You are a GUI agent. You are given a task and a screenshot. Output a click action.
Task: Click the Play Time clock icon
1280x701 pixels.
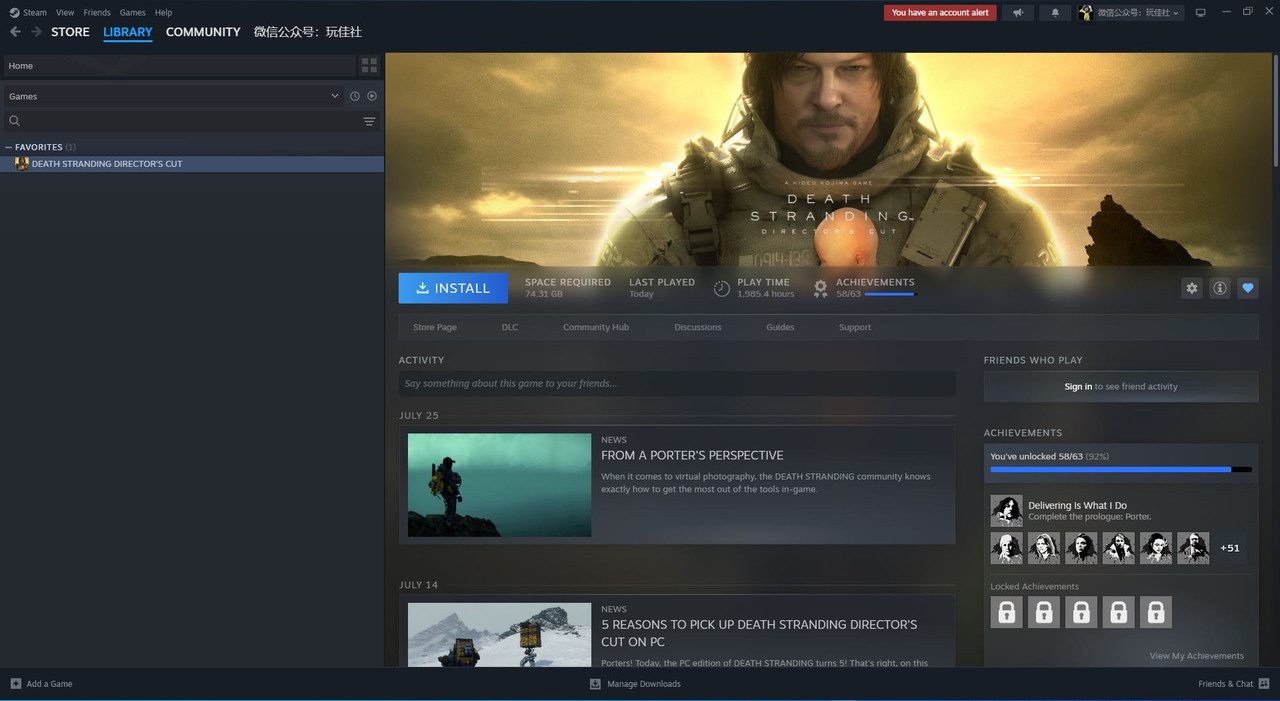coord(721,289)
